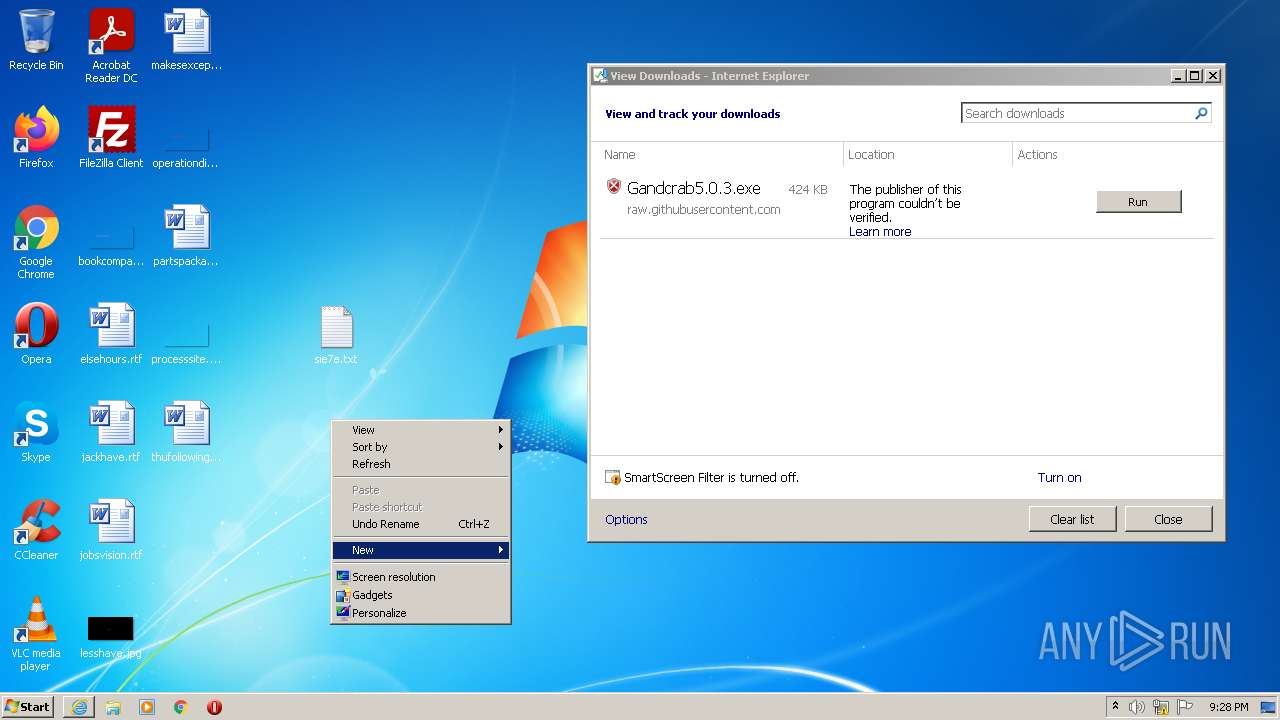Select sie7a.txt text file icon
This screenshot has width=1280, height=720.
pyautogui.click(x=336, y=334)
